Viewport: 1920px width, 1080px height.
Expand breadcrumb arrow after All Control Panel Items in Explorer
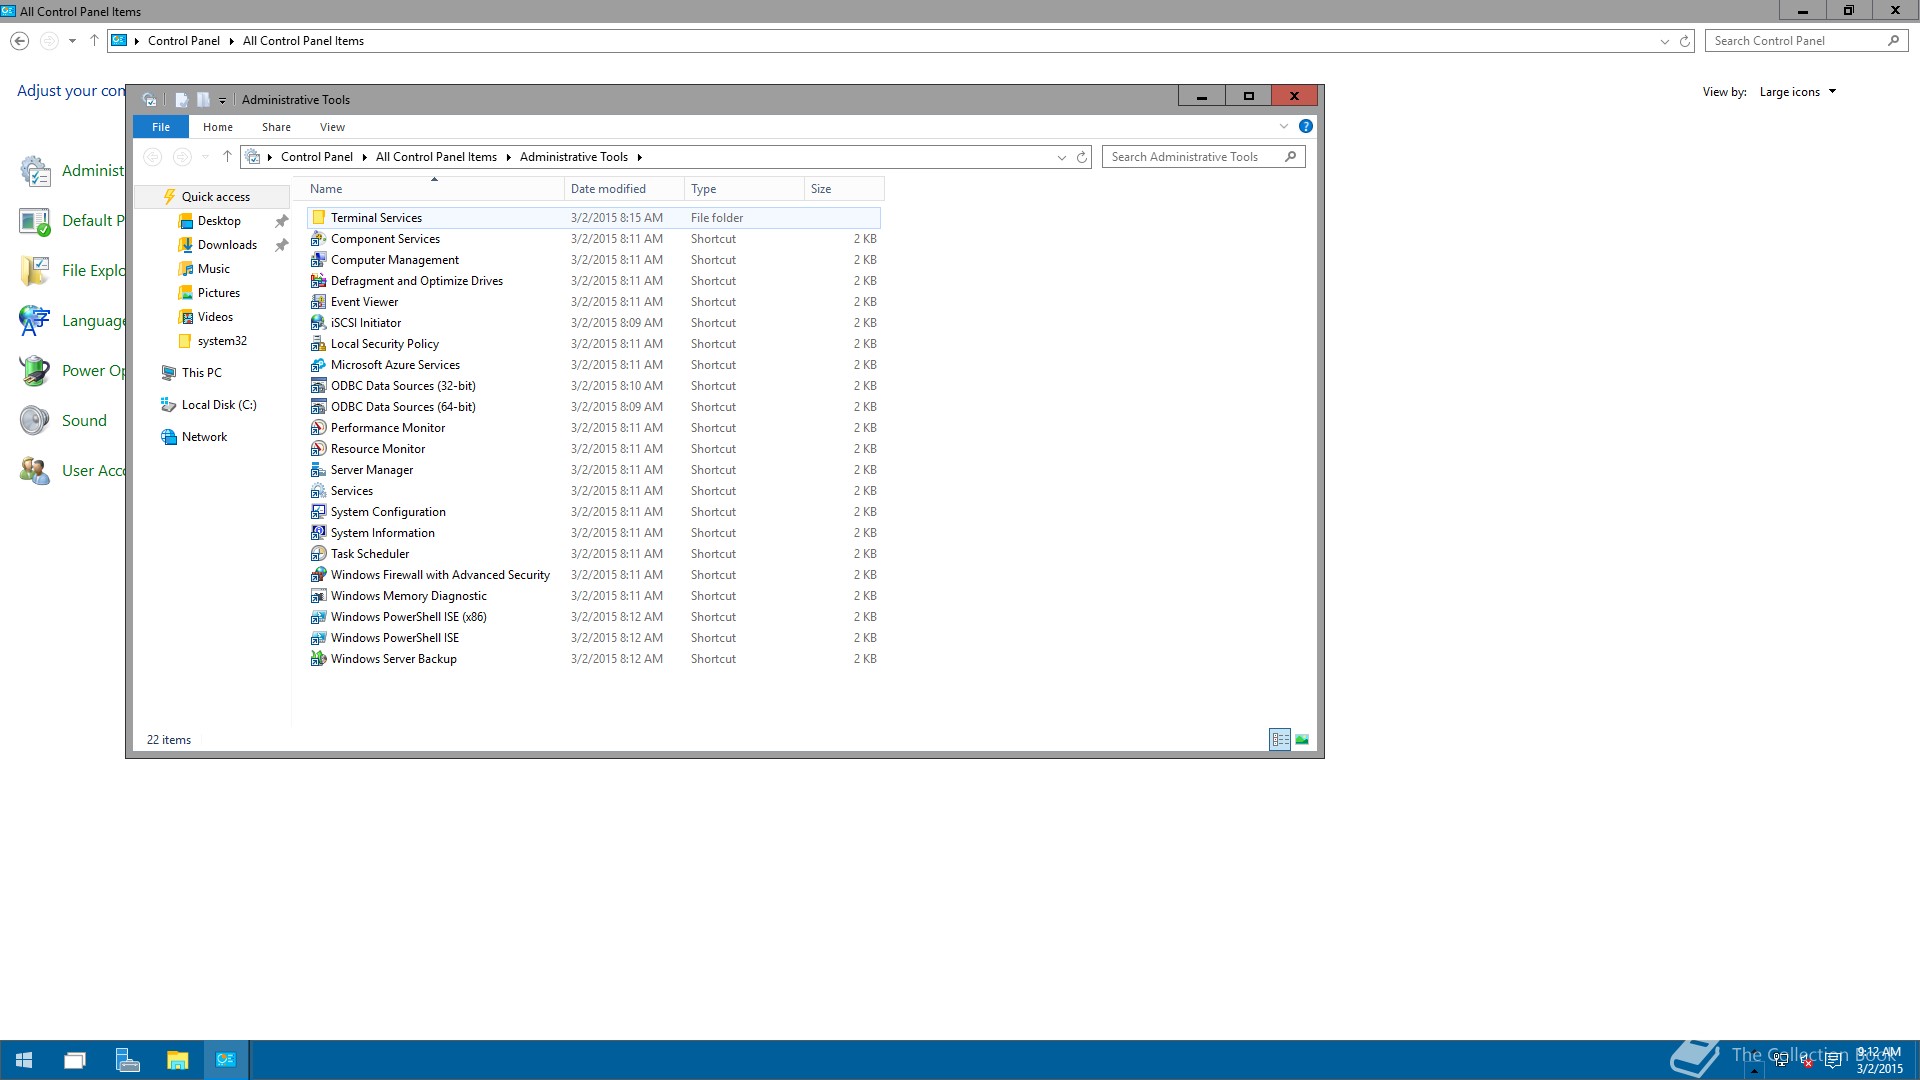click(x=508, y=157)
